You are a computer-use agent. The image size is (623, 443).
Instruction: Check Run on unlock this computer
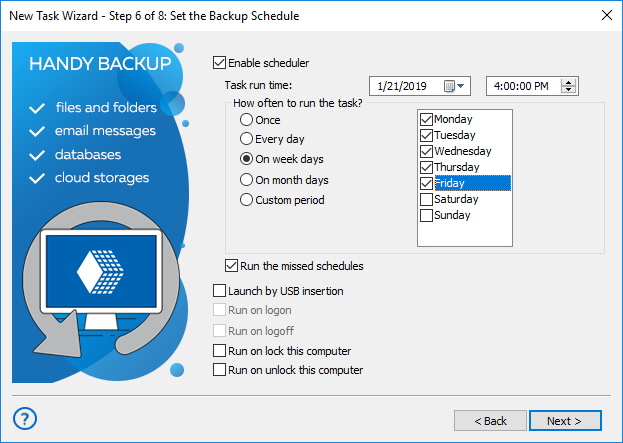point(220,370)
